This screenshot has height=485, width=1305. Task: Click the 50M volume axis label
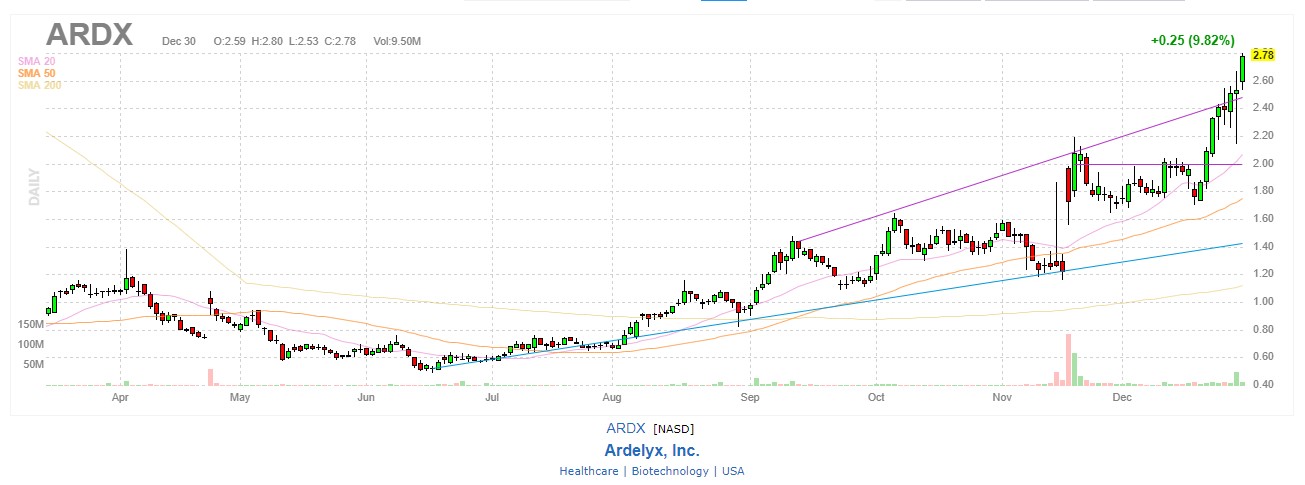point(33,364)
